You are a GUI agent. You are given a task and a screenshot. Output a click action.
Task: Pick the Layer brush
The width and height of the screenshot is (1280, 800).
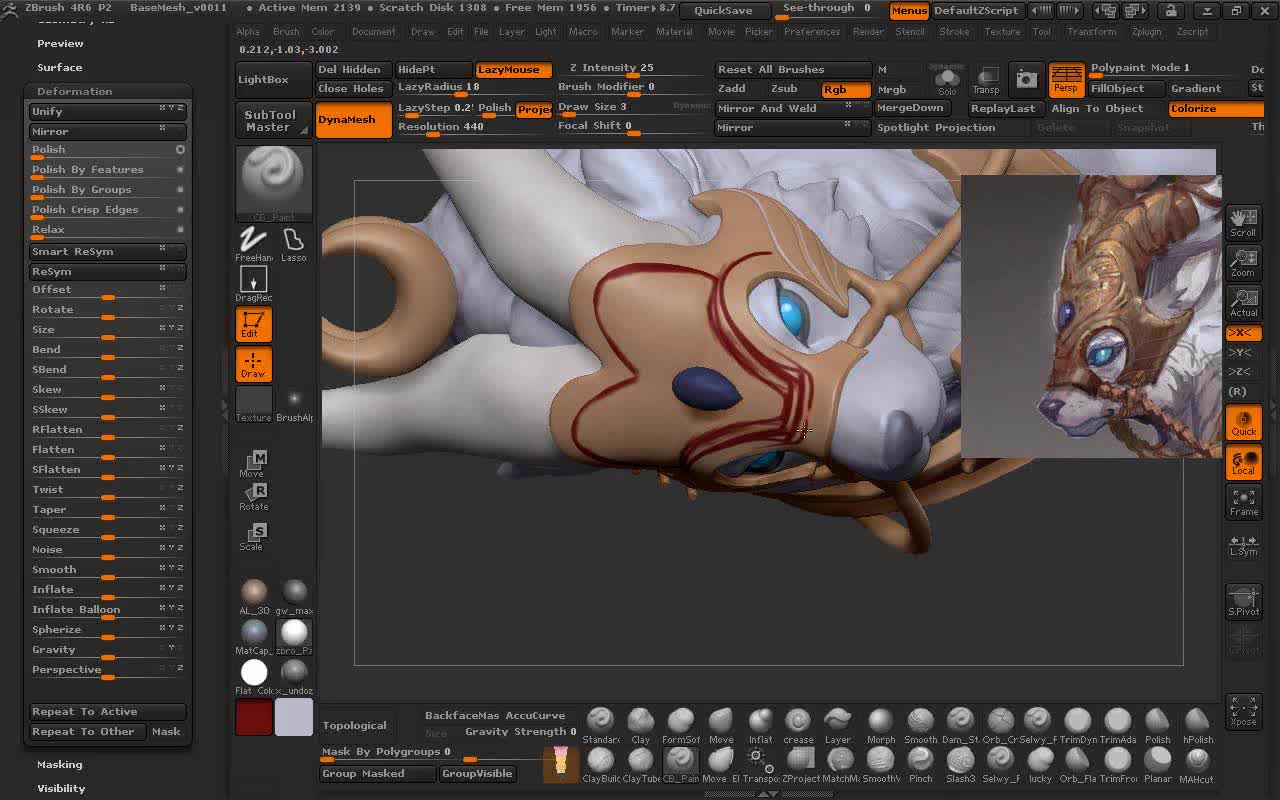click(x=838, y=725)
